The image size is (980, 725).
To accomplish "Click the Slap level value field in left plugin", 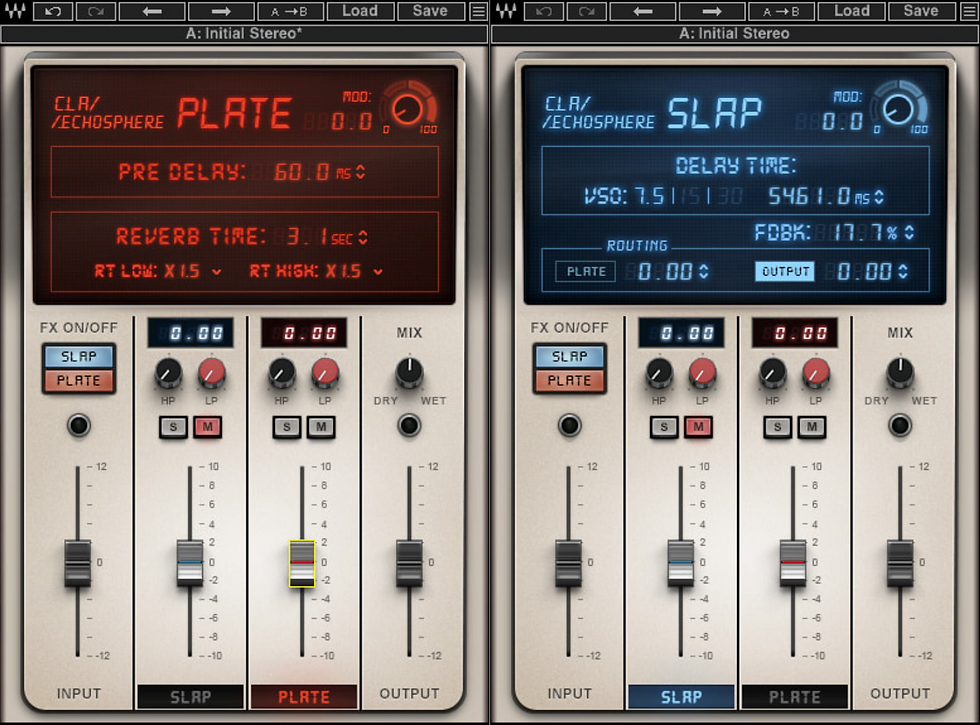I will coord(191,332).
